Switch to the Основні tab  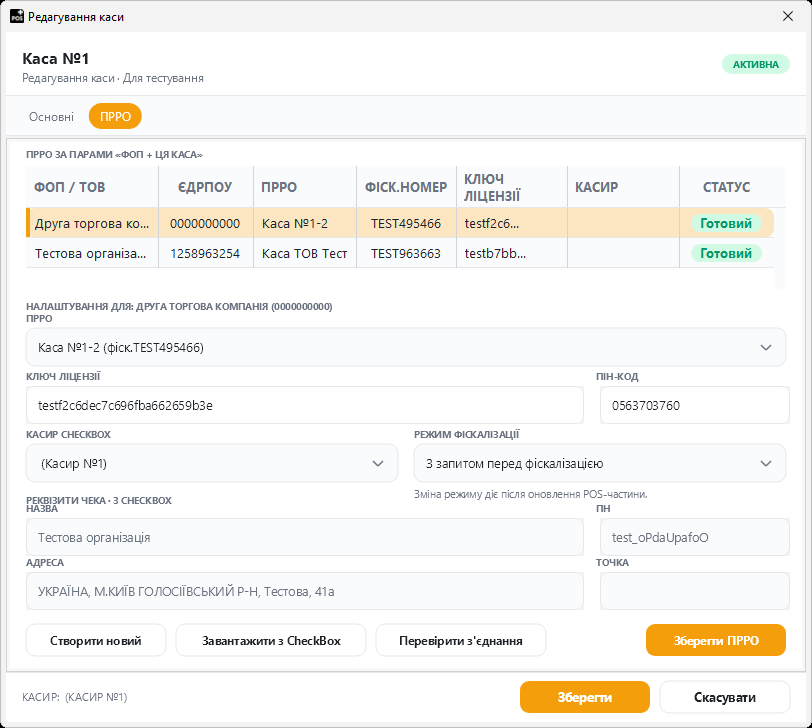click(x=51, y=117)
